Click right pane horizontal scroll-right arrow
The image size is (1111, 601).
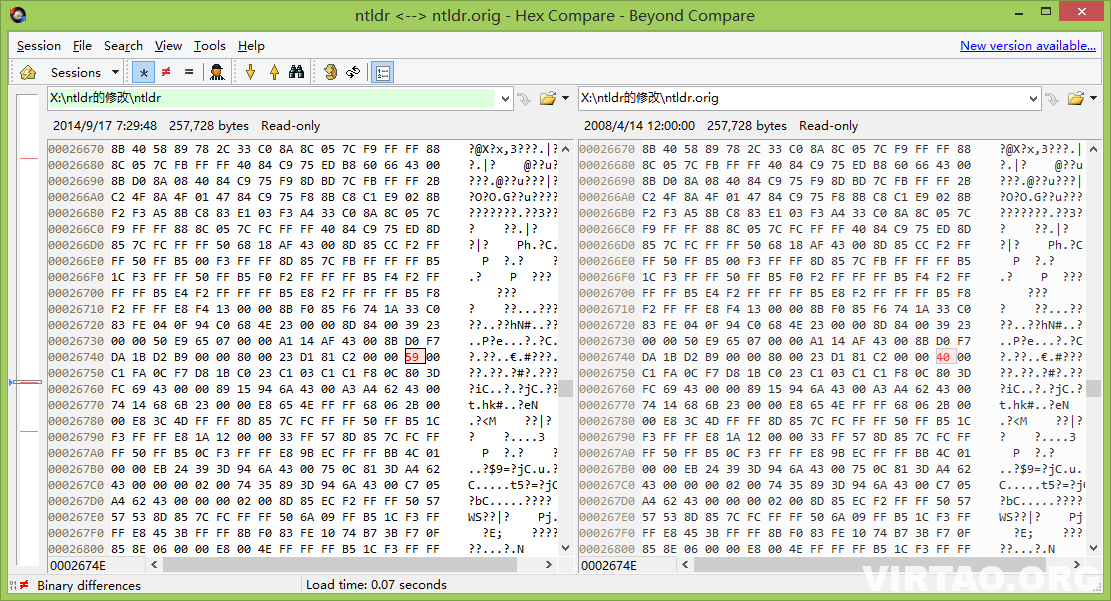point(1077,564)
